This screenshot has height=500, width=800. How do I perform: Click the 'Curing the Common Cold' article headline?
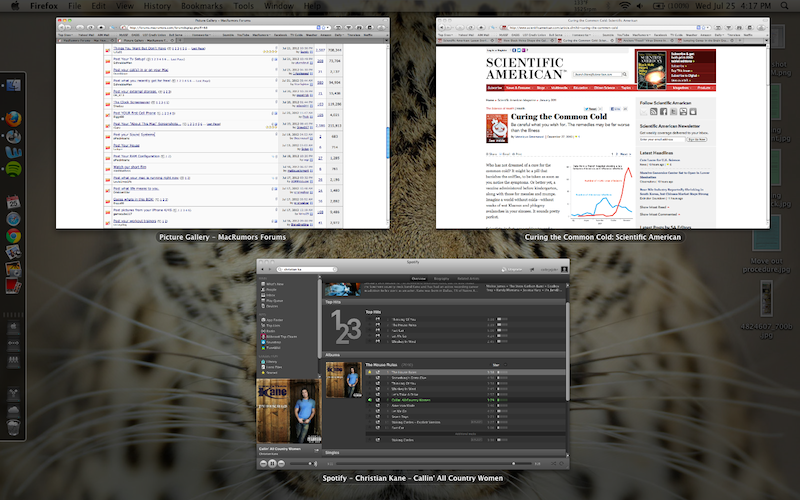559,116
